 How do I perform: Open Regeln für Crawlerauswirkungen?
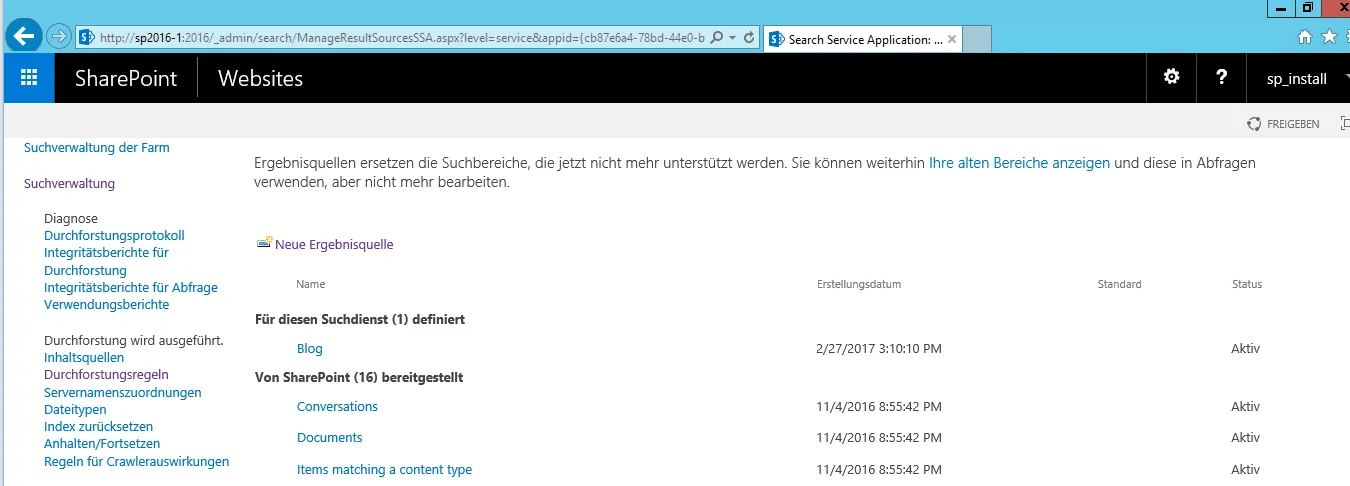(x=137, y=461)
